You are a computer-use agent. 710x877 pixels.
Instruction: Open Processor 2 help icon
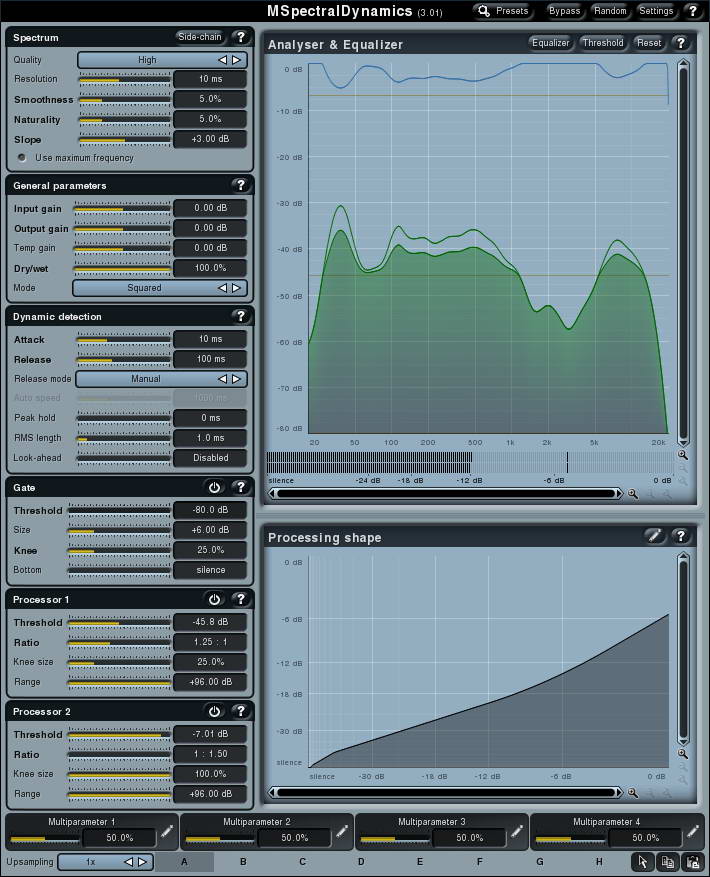241,711
